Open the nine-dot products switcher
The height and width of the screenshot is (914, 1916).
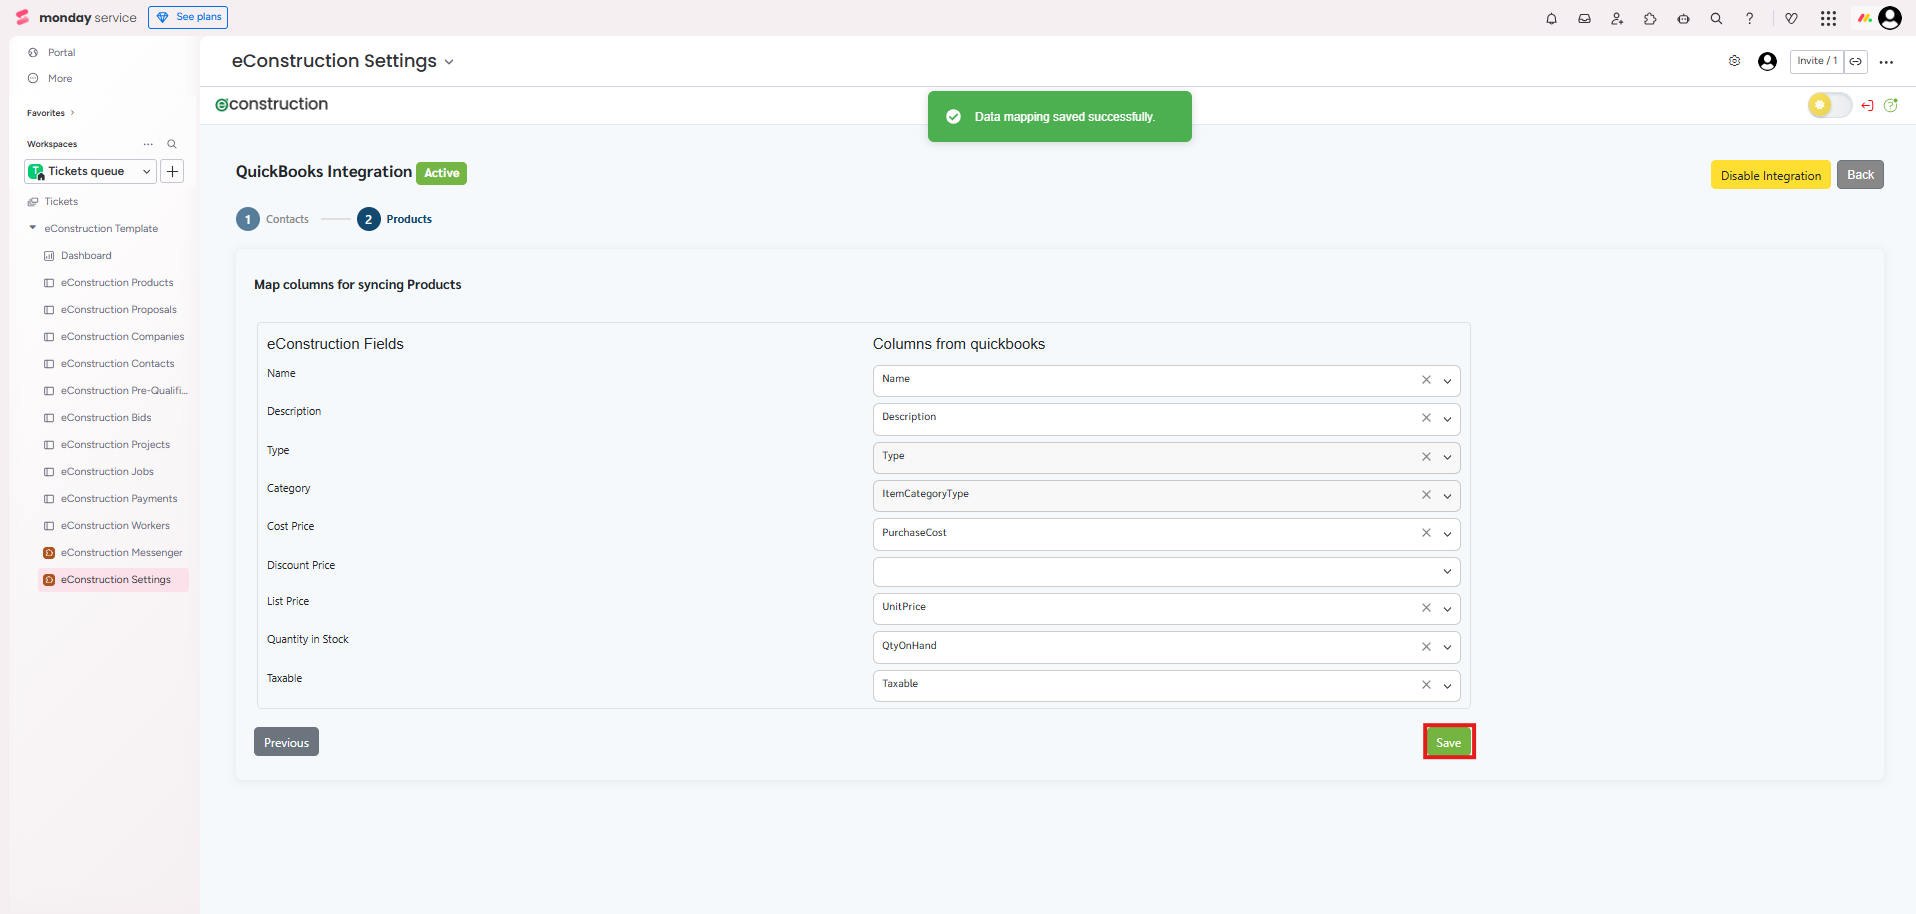(1828, 18)
